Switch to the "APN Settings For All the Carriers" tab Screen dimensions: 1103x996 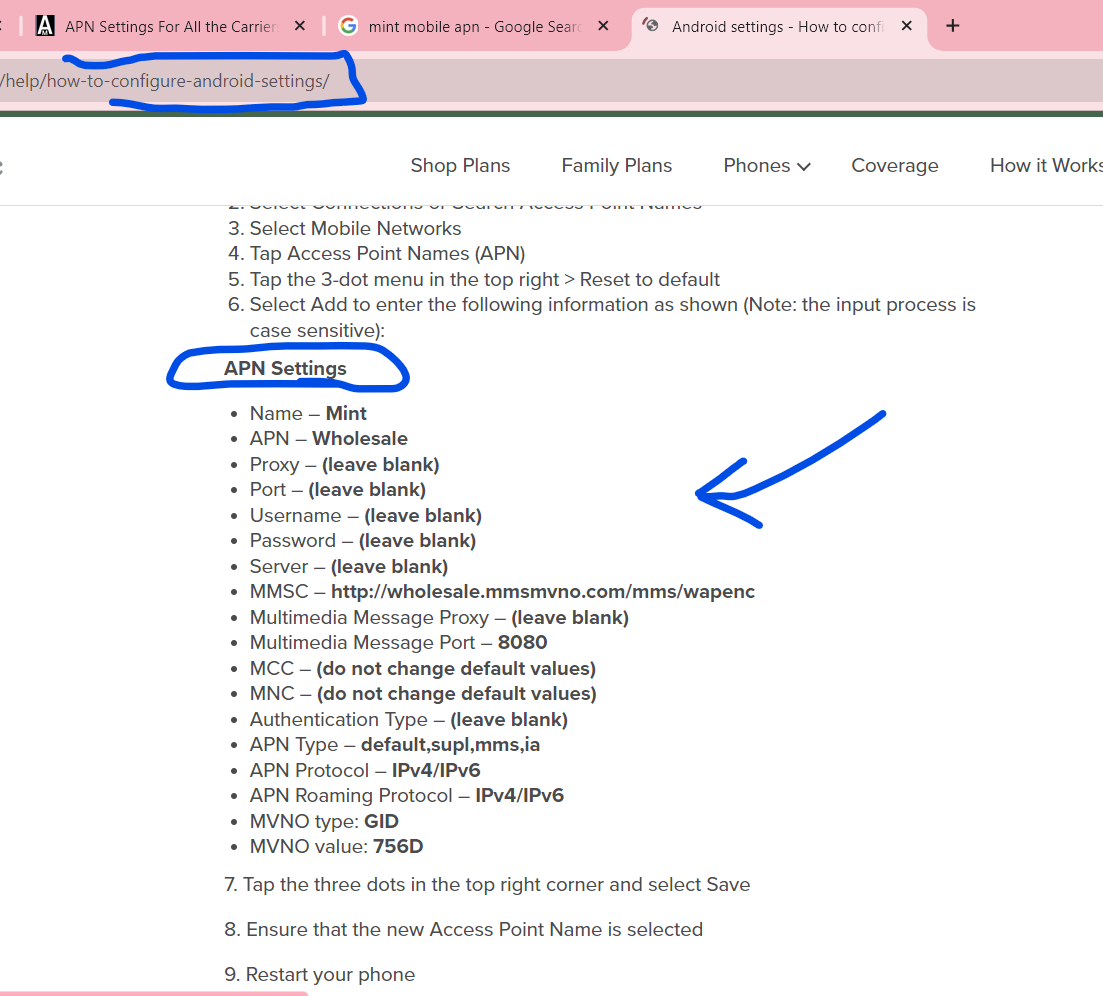point(170,26)
